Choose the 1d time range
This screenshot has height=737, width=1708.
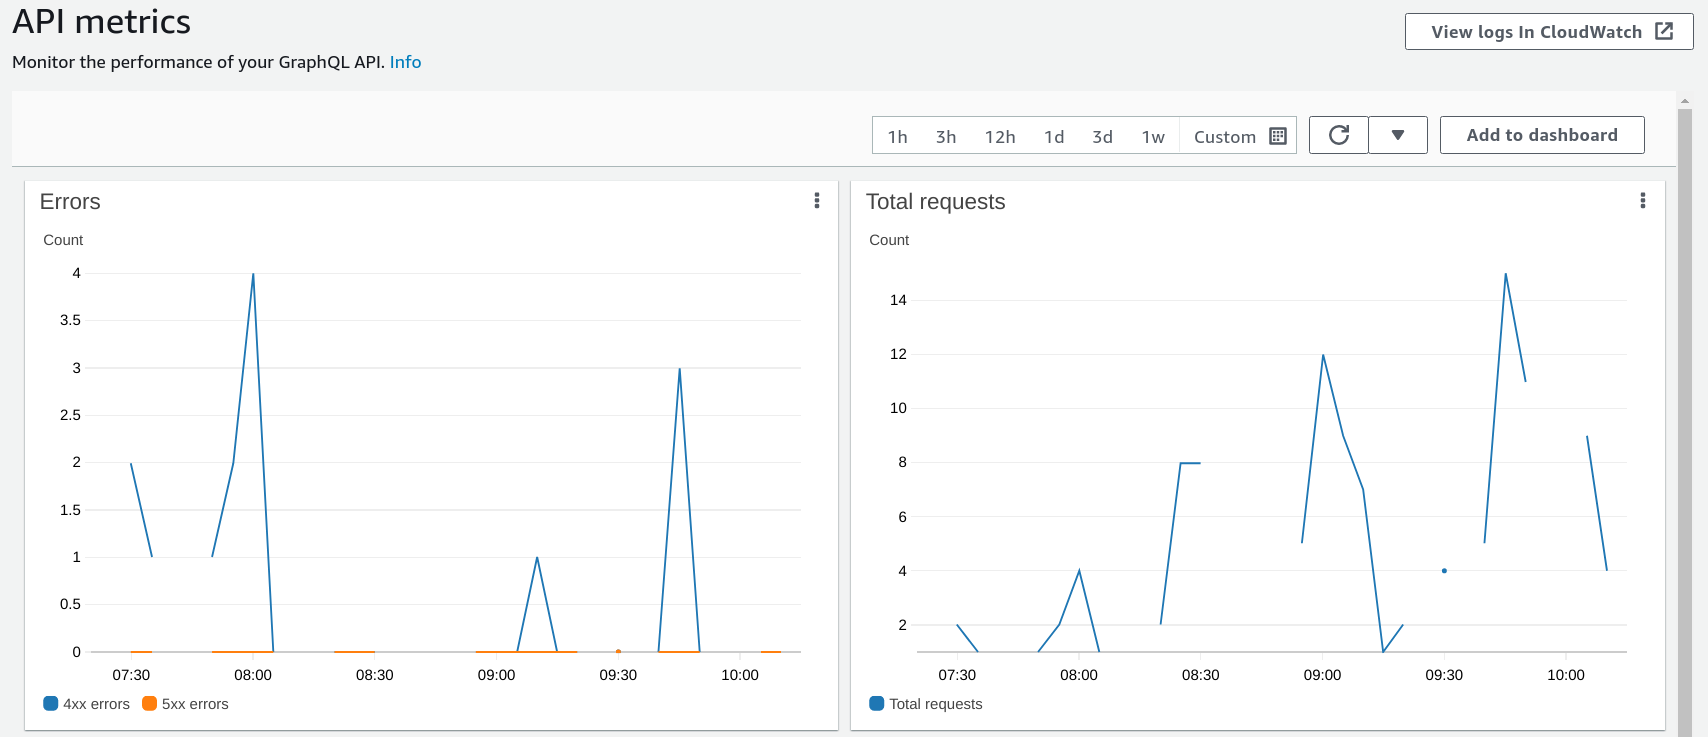tap(1054, 136)
